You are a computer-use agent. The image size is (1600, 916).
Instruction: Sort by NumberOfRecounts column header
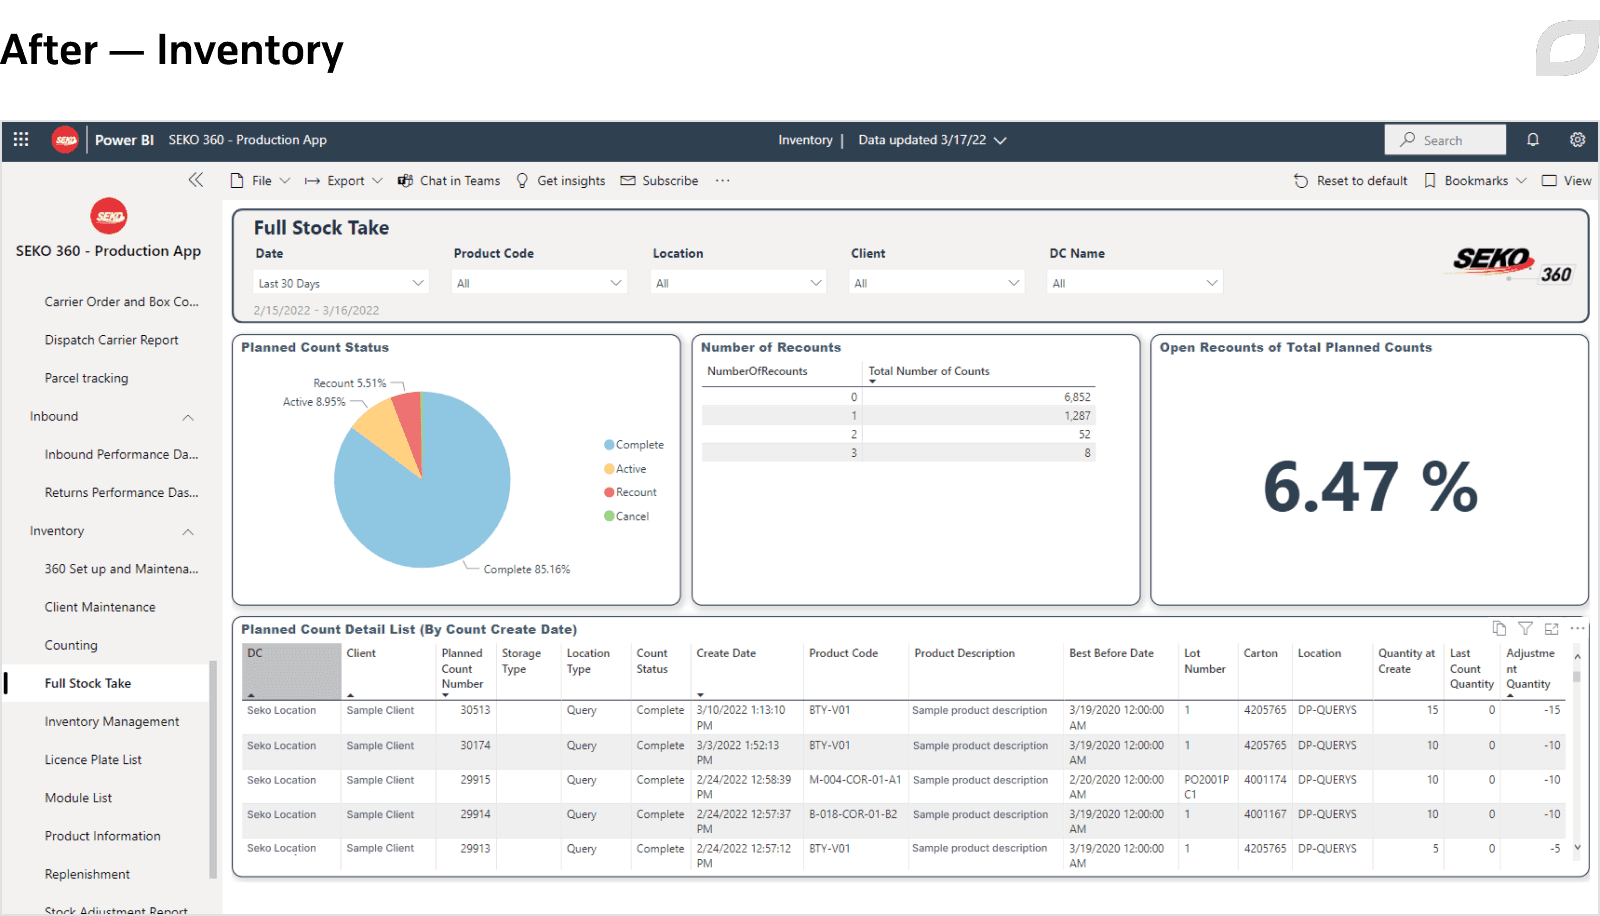[757, 371]
